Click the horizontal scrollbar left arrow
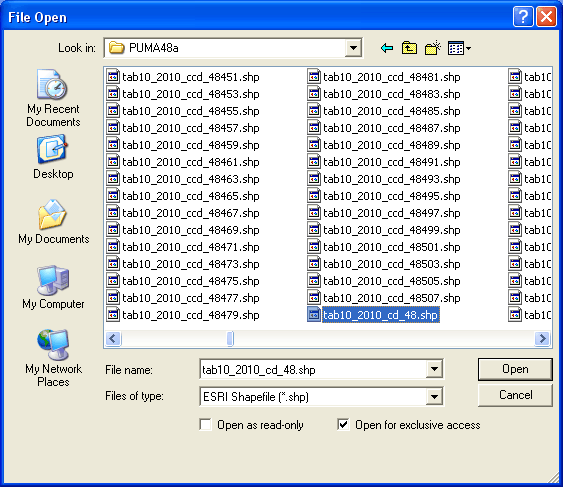Image resolution: width=563 pixels, height=487 pixels. pos(113,338)
